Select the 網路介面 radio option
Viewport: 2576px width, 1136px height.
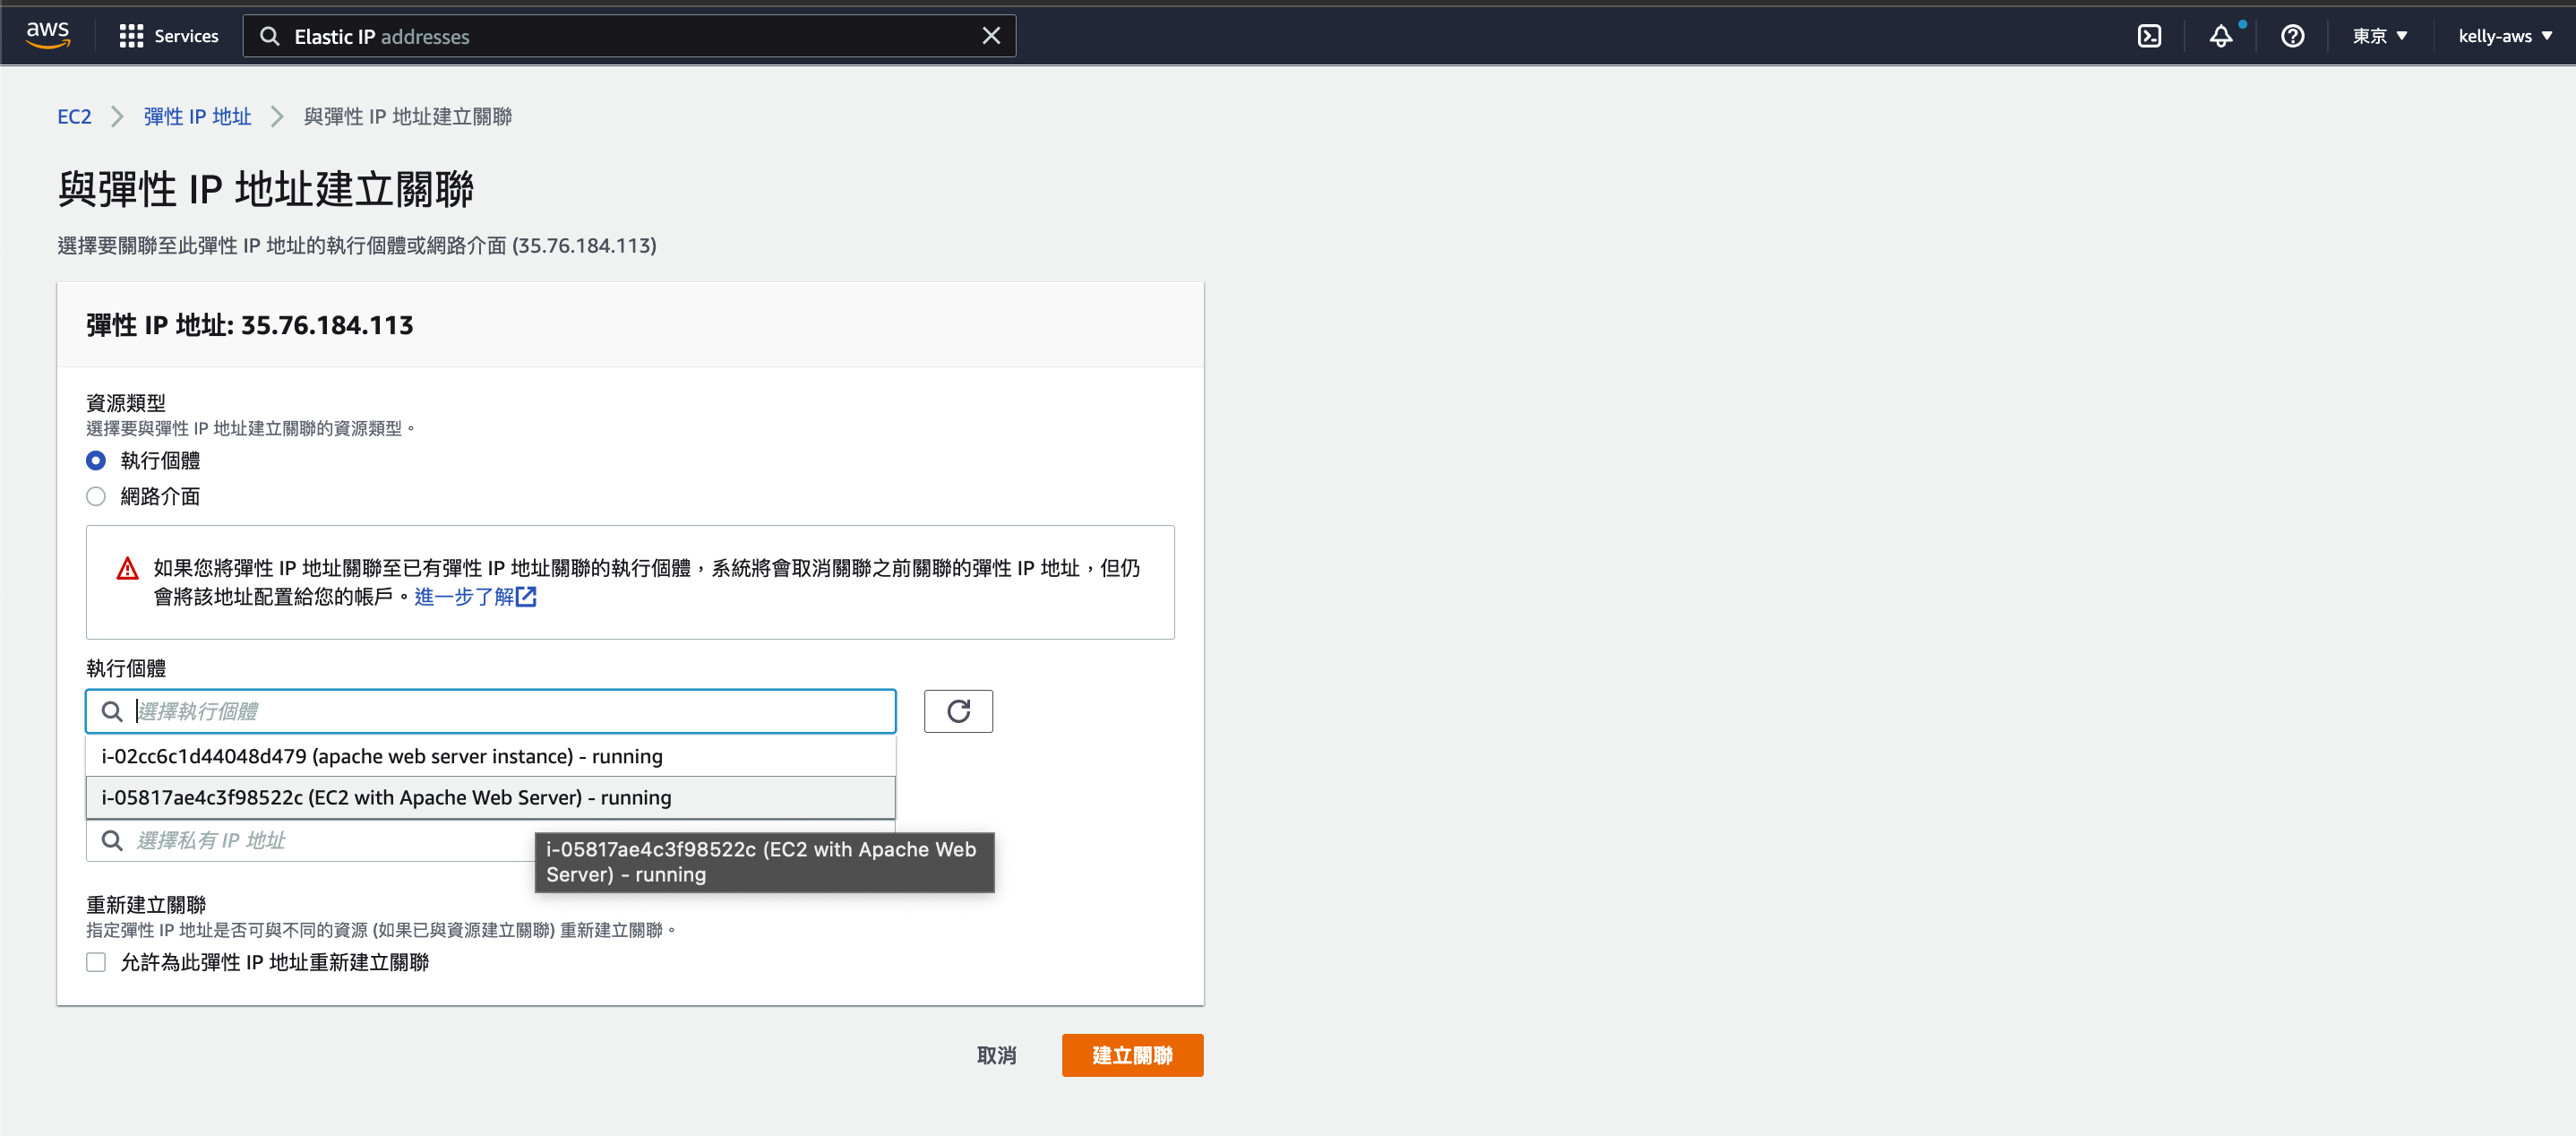pyautogui.click(x=96, y=496)
